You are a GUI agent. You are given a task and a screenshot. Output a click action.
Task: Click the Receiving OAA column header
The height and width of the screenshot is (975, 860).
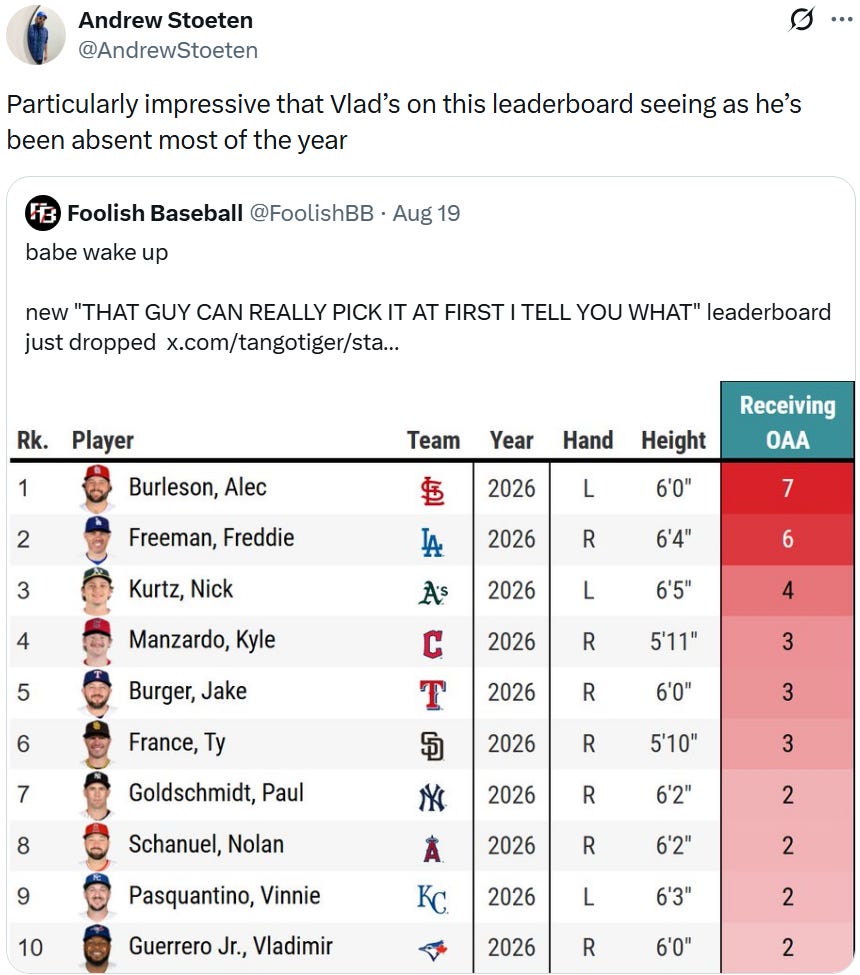click(787, 422)
